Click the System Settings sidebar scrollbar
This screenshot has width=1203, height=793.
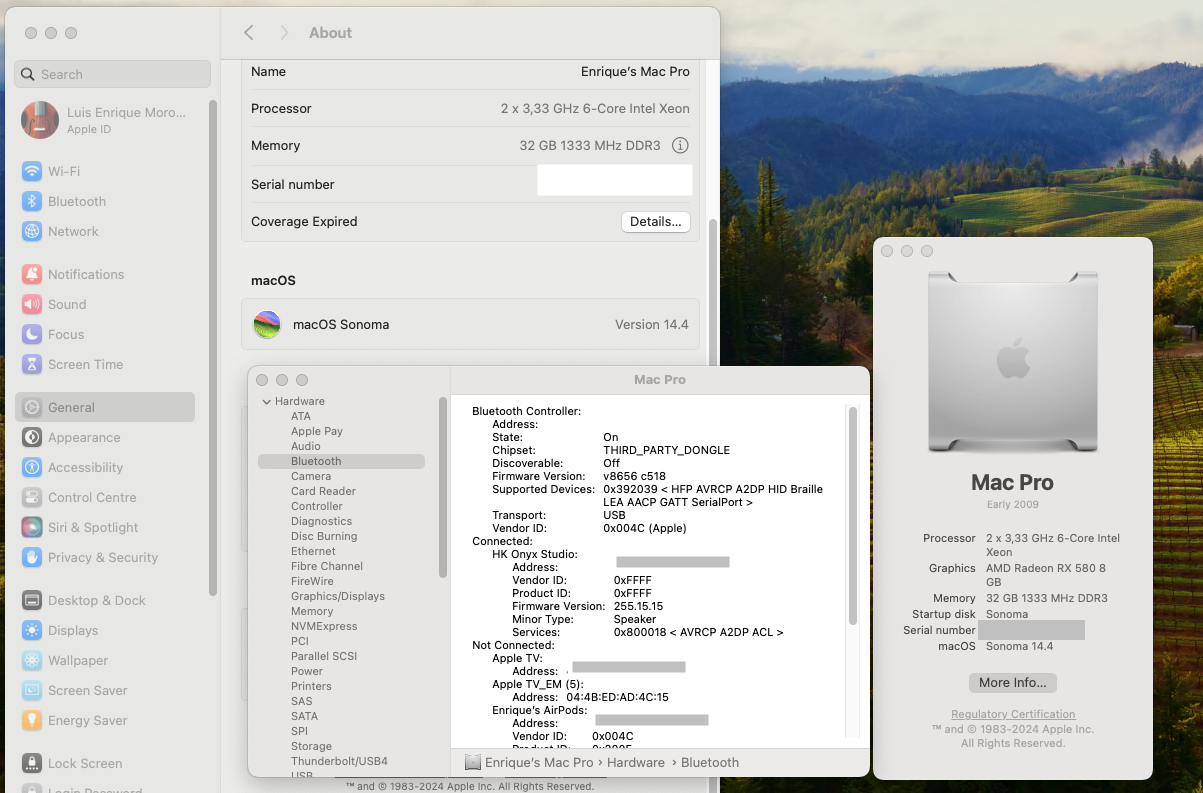tap(212, 347)
